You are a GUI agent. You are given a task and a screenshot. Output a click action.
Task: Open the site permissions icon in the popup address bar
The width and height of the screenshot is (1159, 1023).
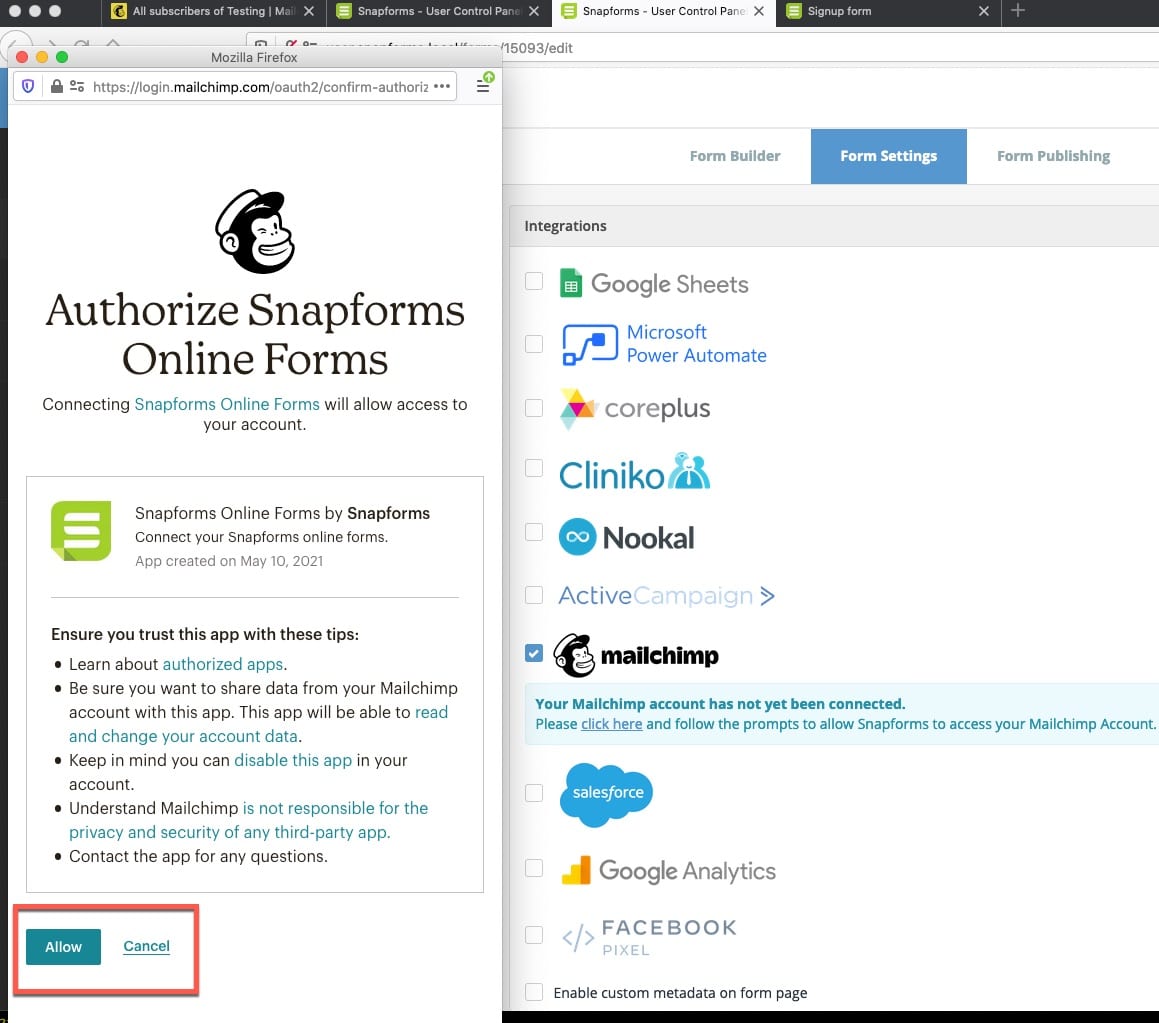click(77, 86)
